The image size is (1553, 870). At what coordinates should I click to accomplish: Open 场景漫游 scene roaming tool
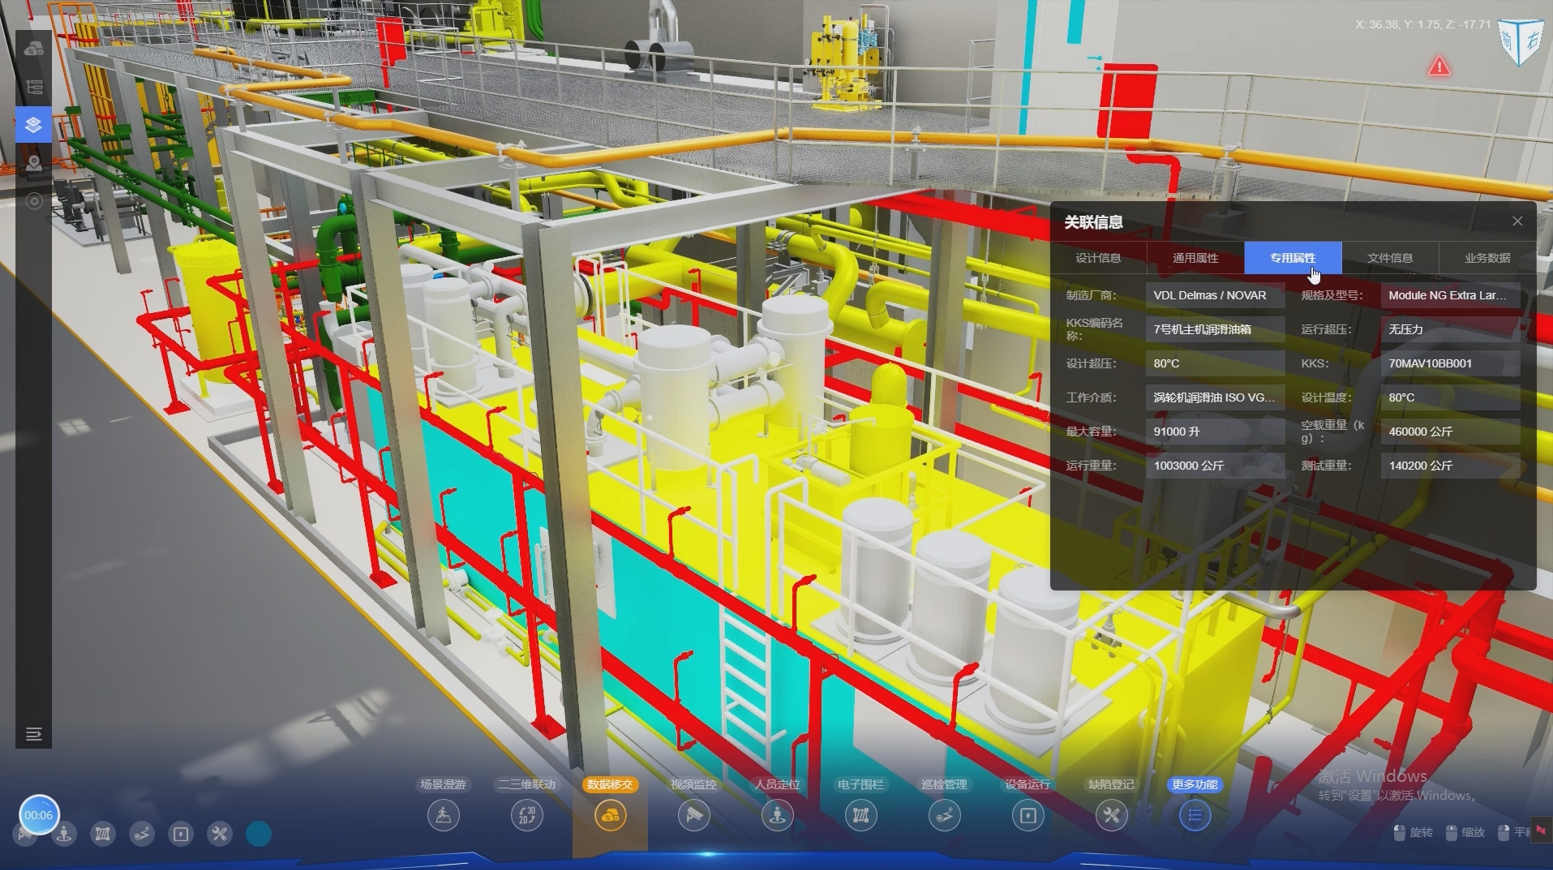coord(443,815)
